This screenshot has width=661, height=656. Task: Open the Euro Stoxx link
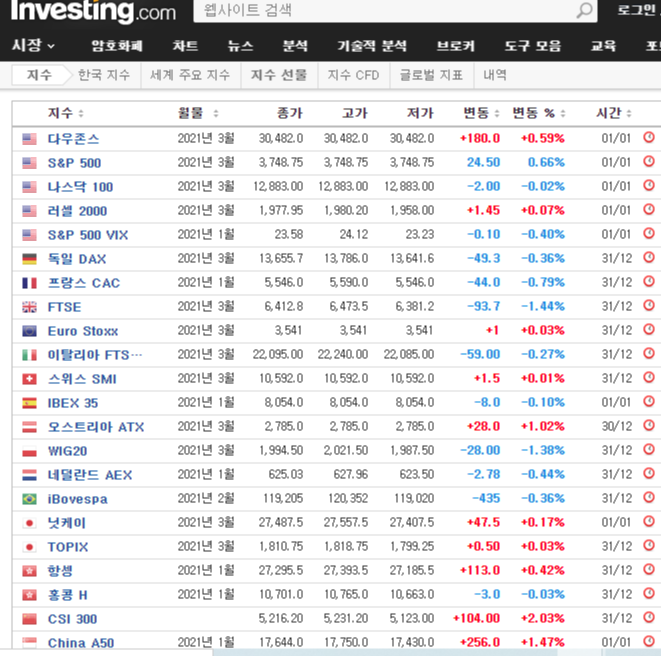pos(83,331)
